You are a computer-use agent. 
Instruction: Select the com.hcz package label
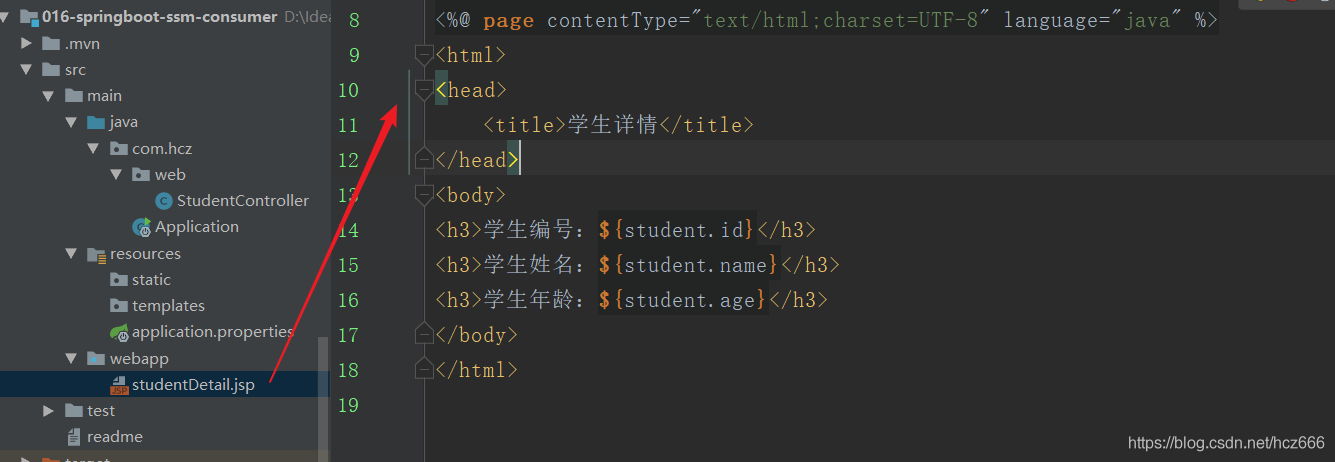(x=162, y=148)
